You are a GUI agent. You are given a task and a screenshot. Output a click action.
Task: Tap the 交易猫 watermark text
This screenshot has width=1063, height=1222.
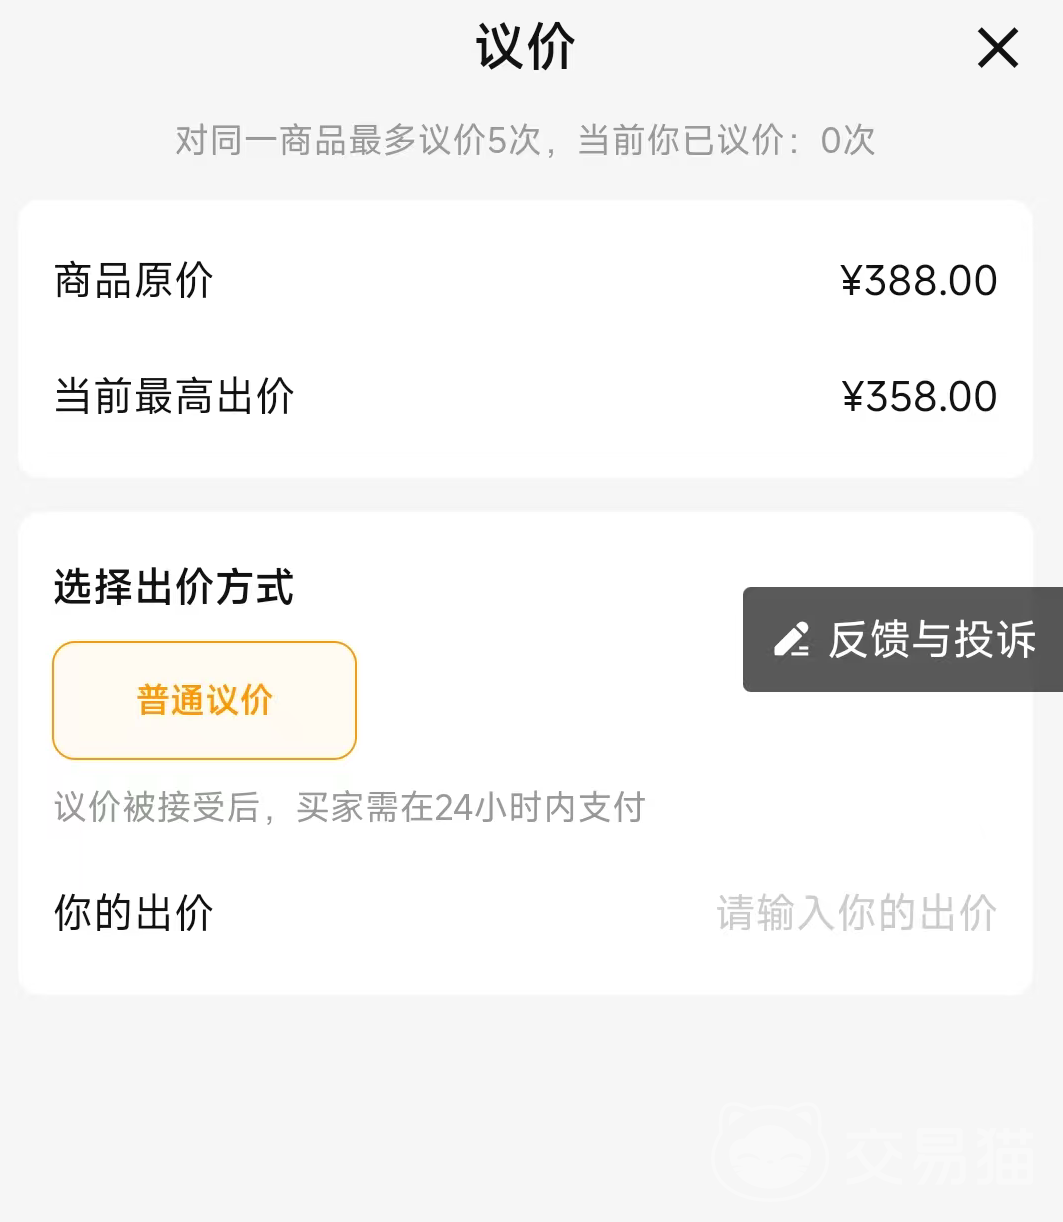pos(938,1155)
